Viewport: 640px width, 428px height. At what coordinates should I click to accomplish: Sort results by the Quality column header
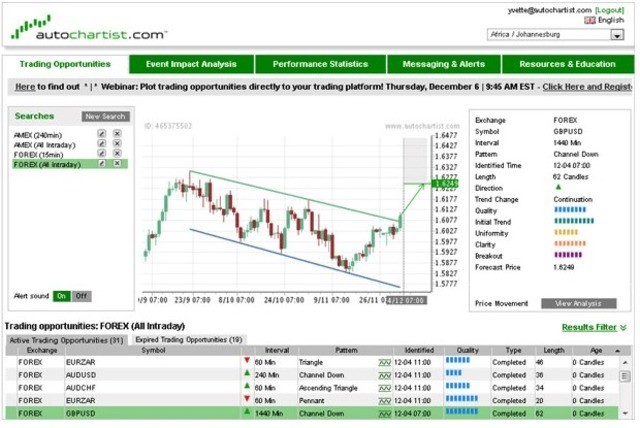(468, 350)
